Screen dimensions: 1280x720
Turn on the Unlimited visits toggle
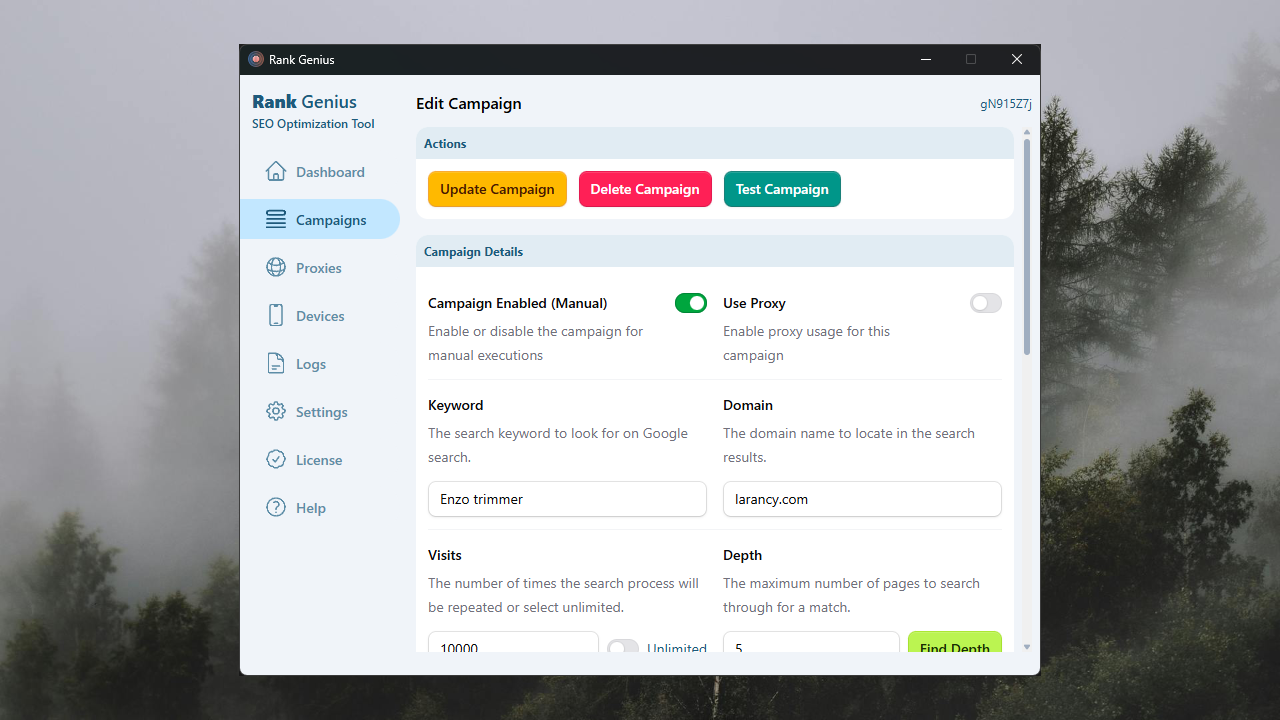pos(623,647)
